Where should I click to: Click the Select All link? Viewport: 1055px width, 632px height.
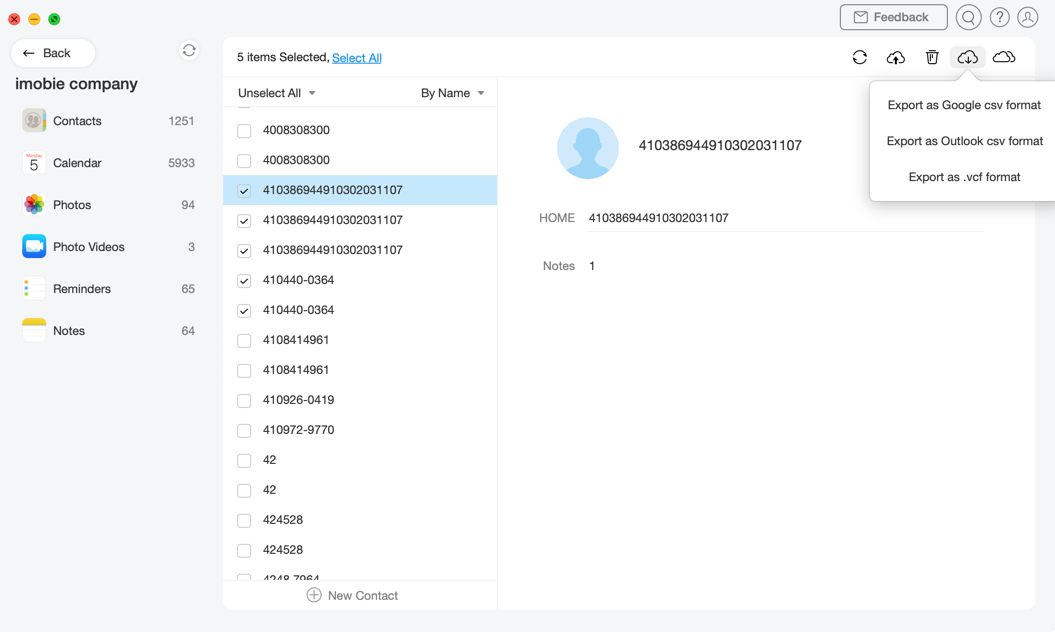point(357,58)
